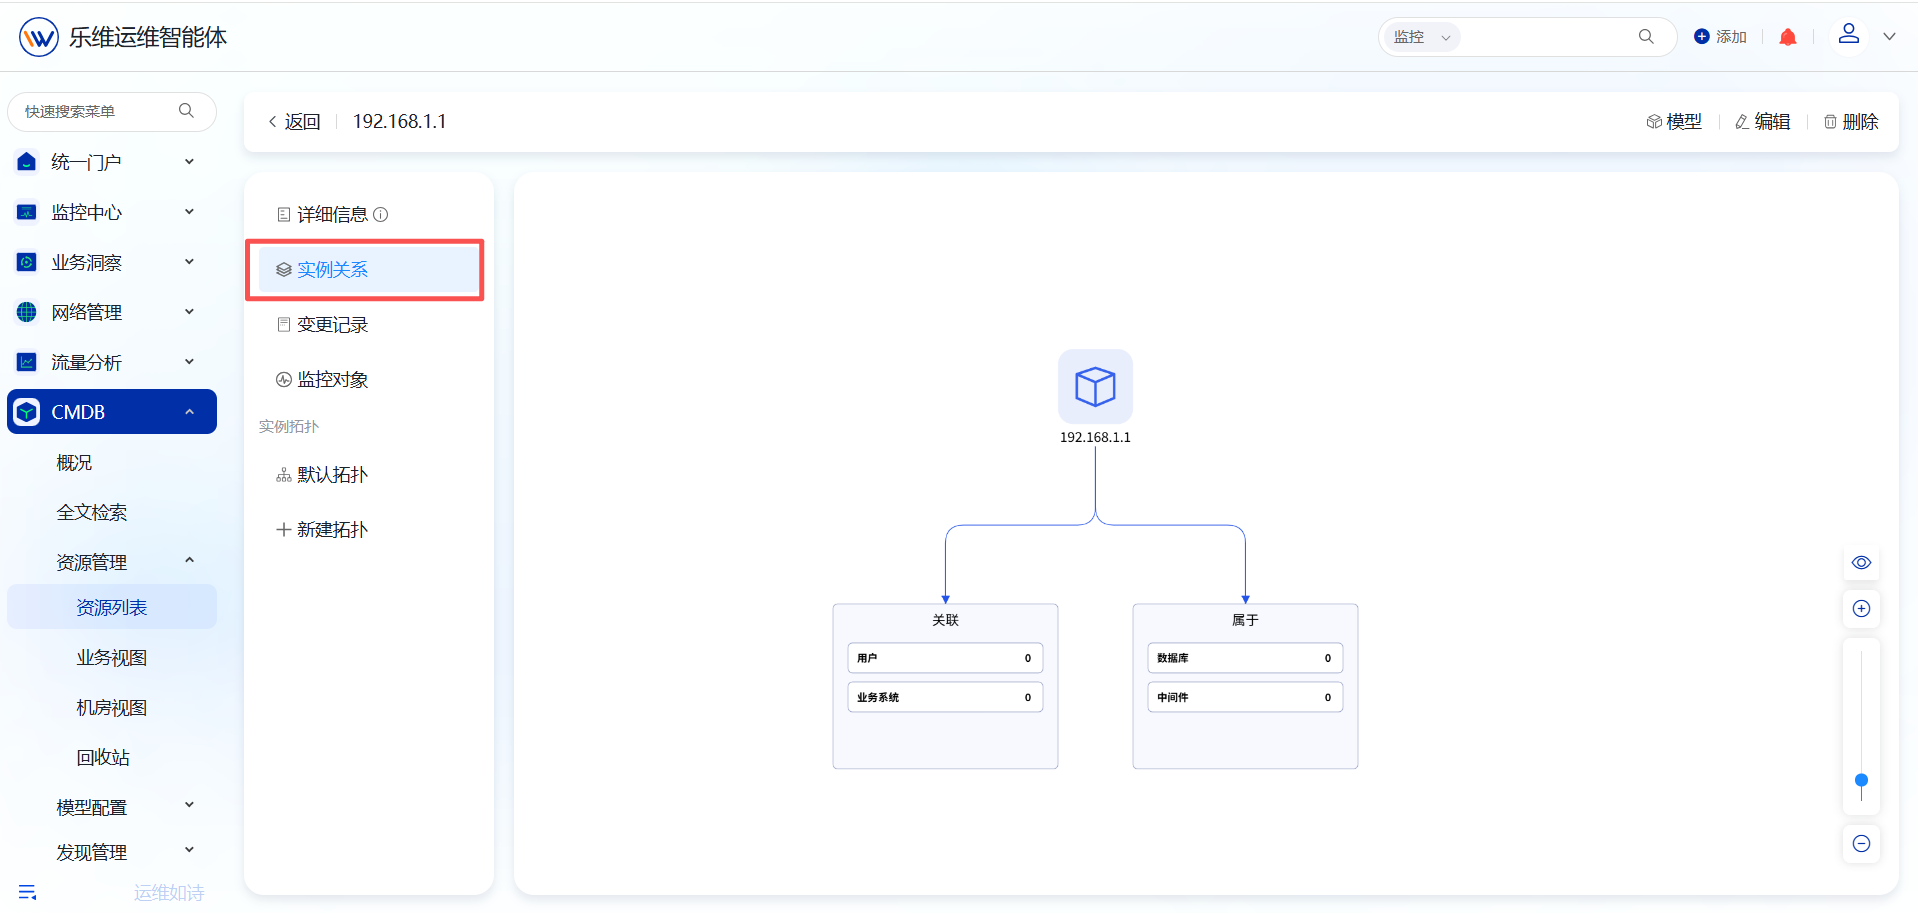Click the 关联 group title
The image size is (1918, 913).
point(945,620)
